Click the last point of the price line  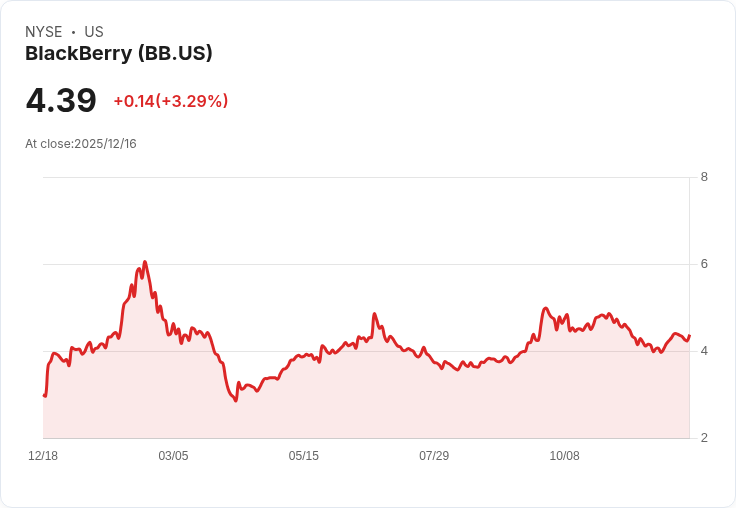689,336
